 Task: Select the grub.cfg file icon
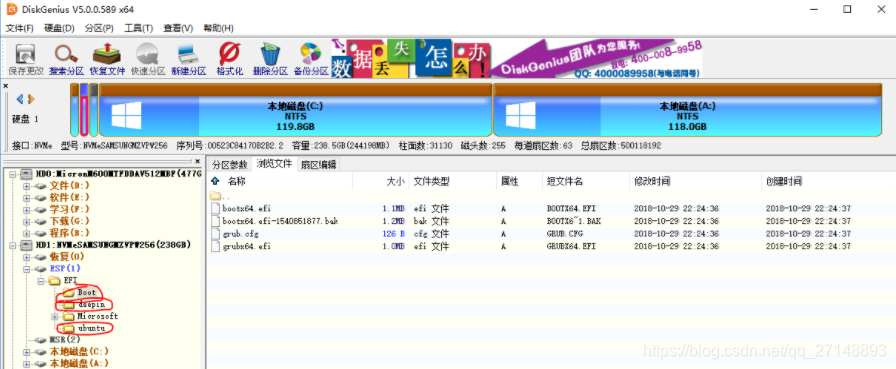click(x=215, y=234)
